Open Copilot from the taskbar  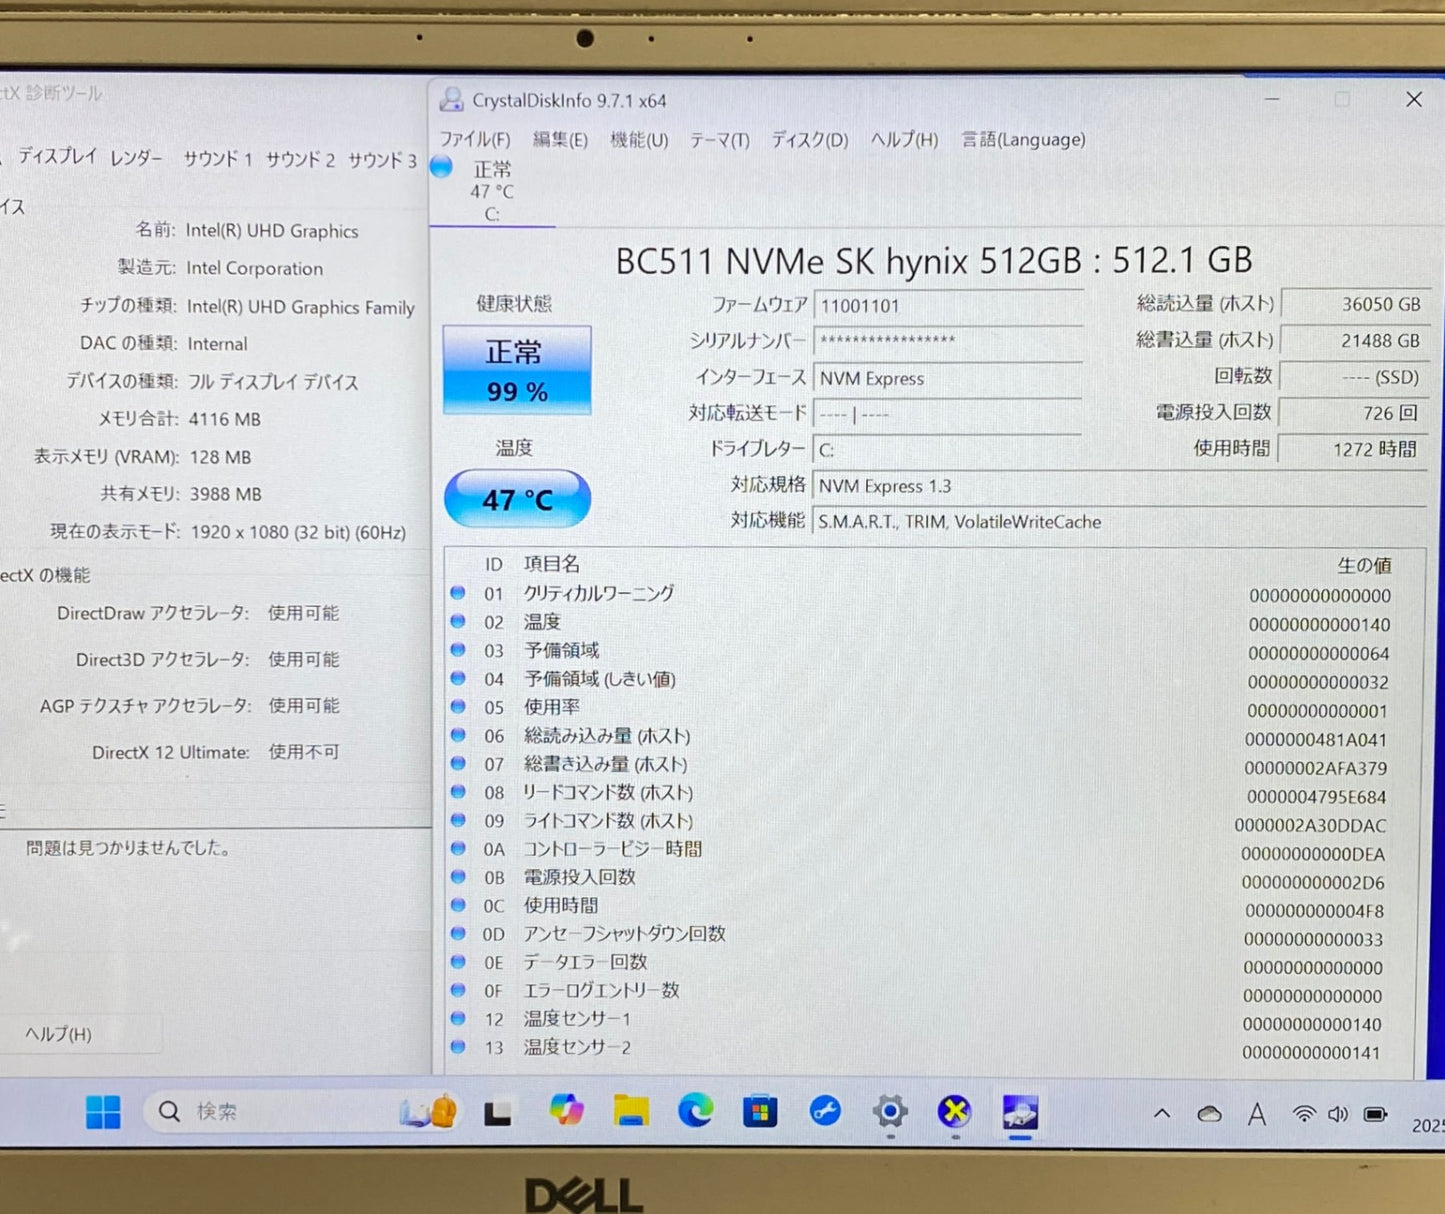[566, 1111]
